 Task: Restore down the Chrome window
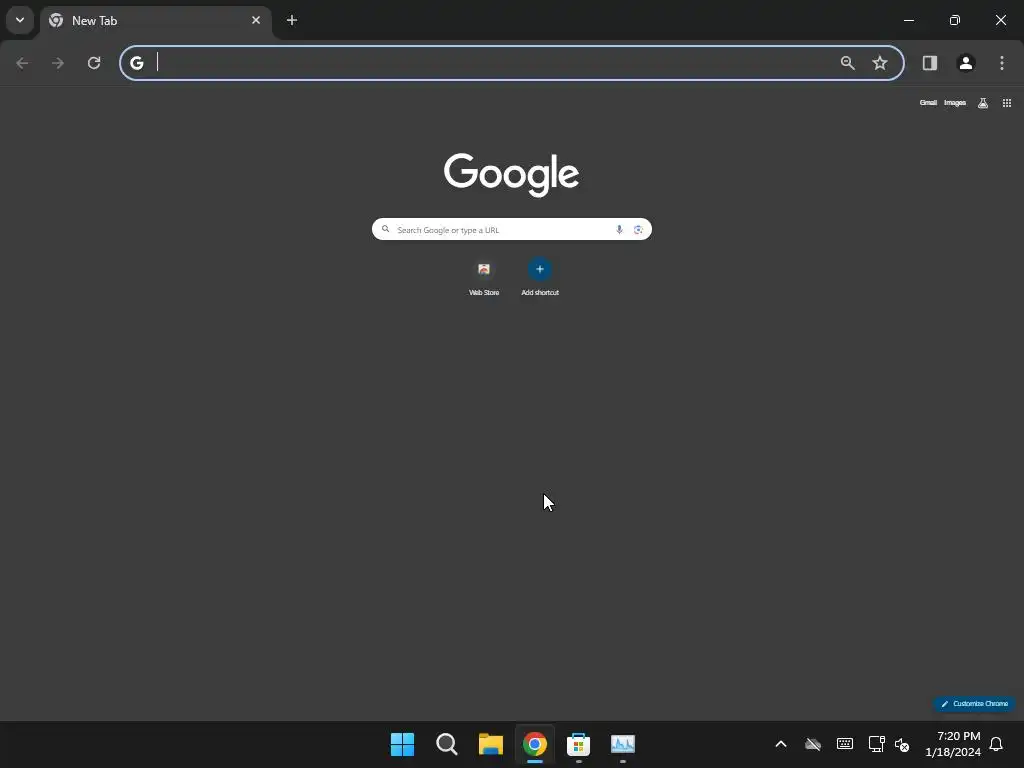[955, 20]
